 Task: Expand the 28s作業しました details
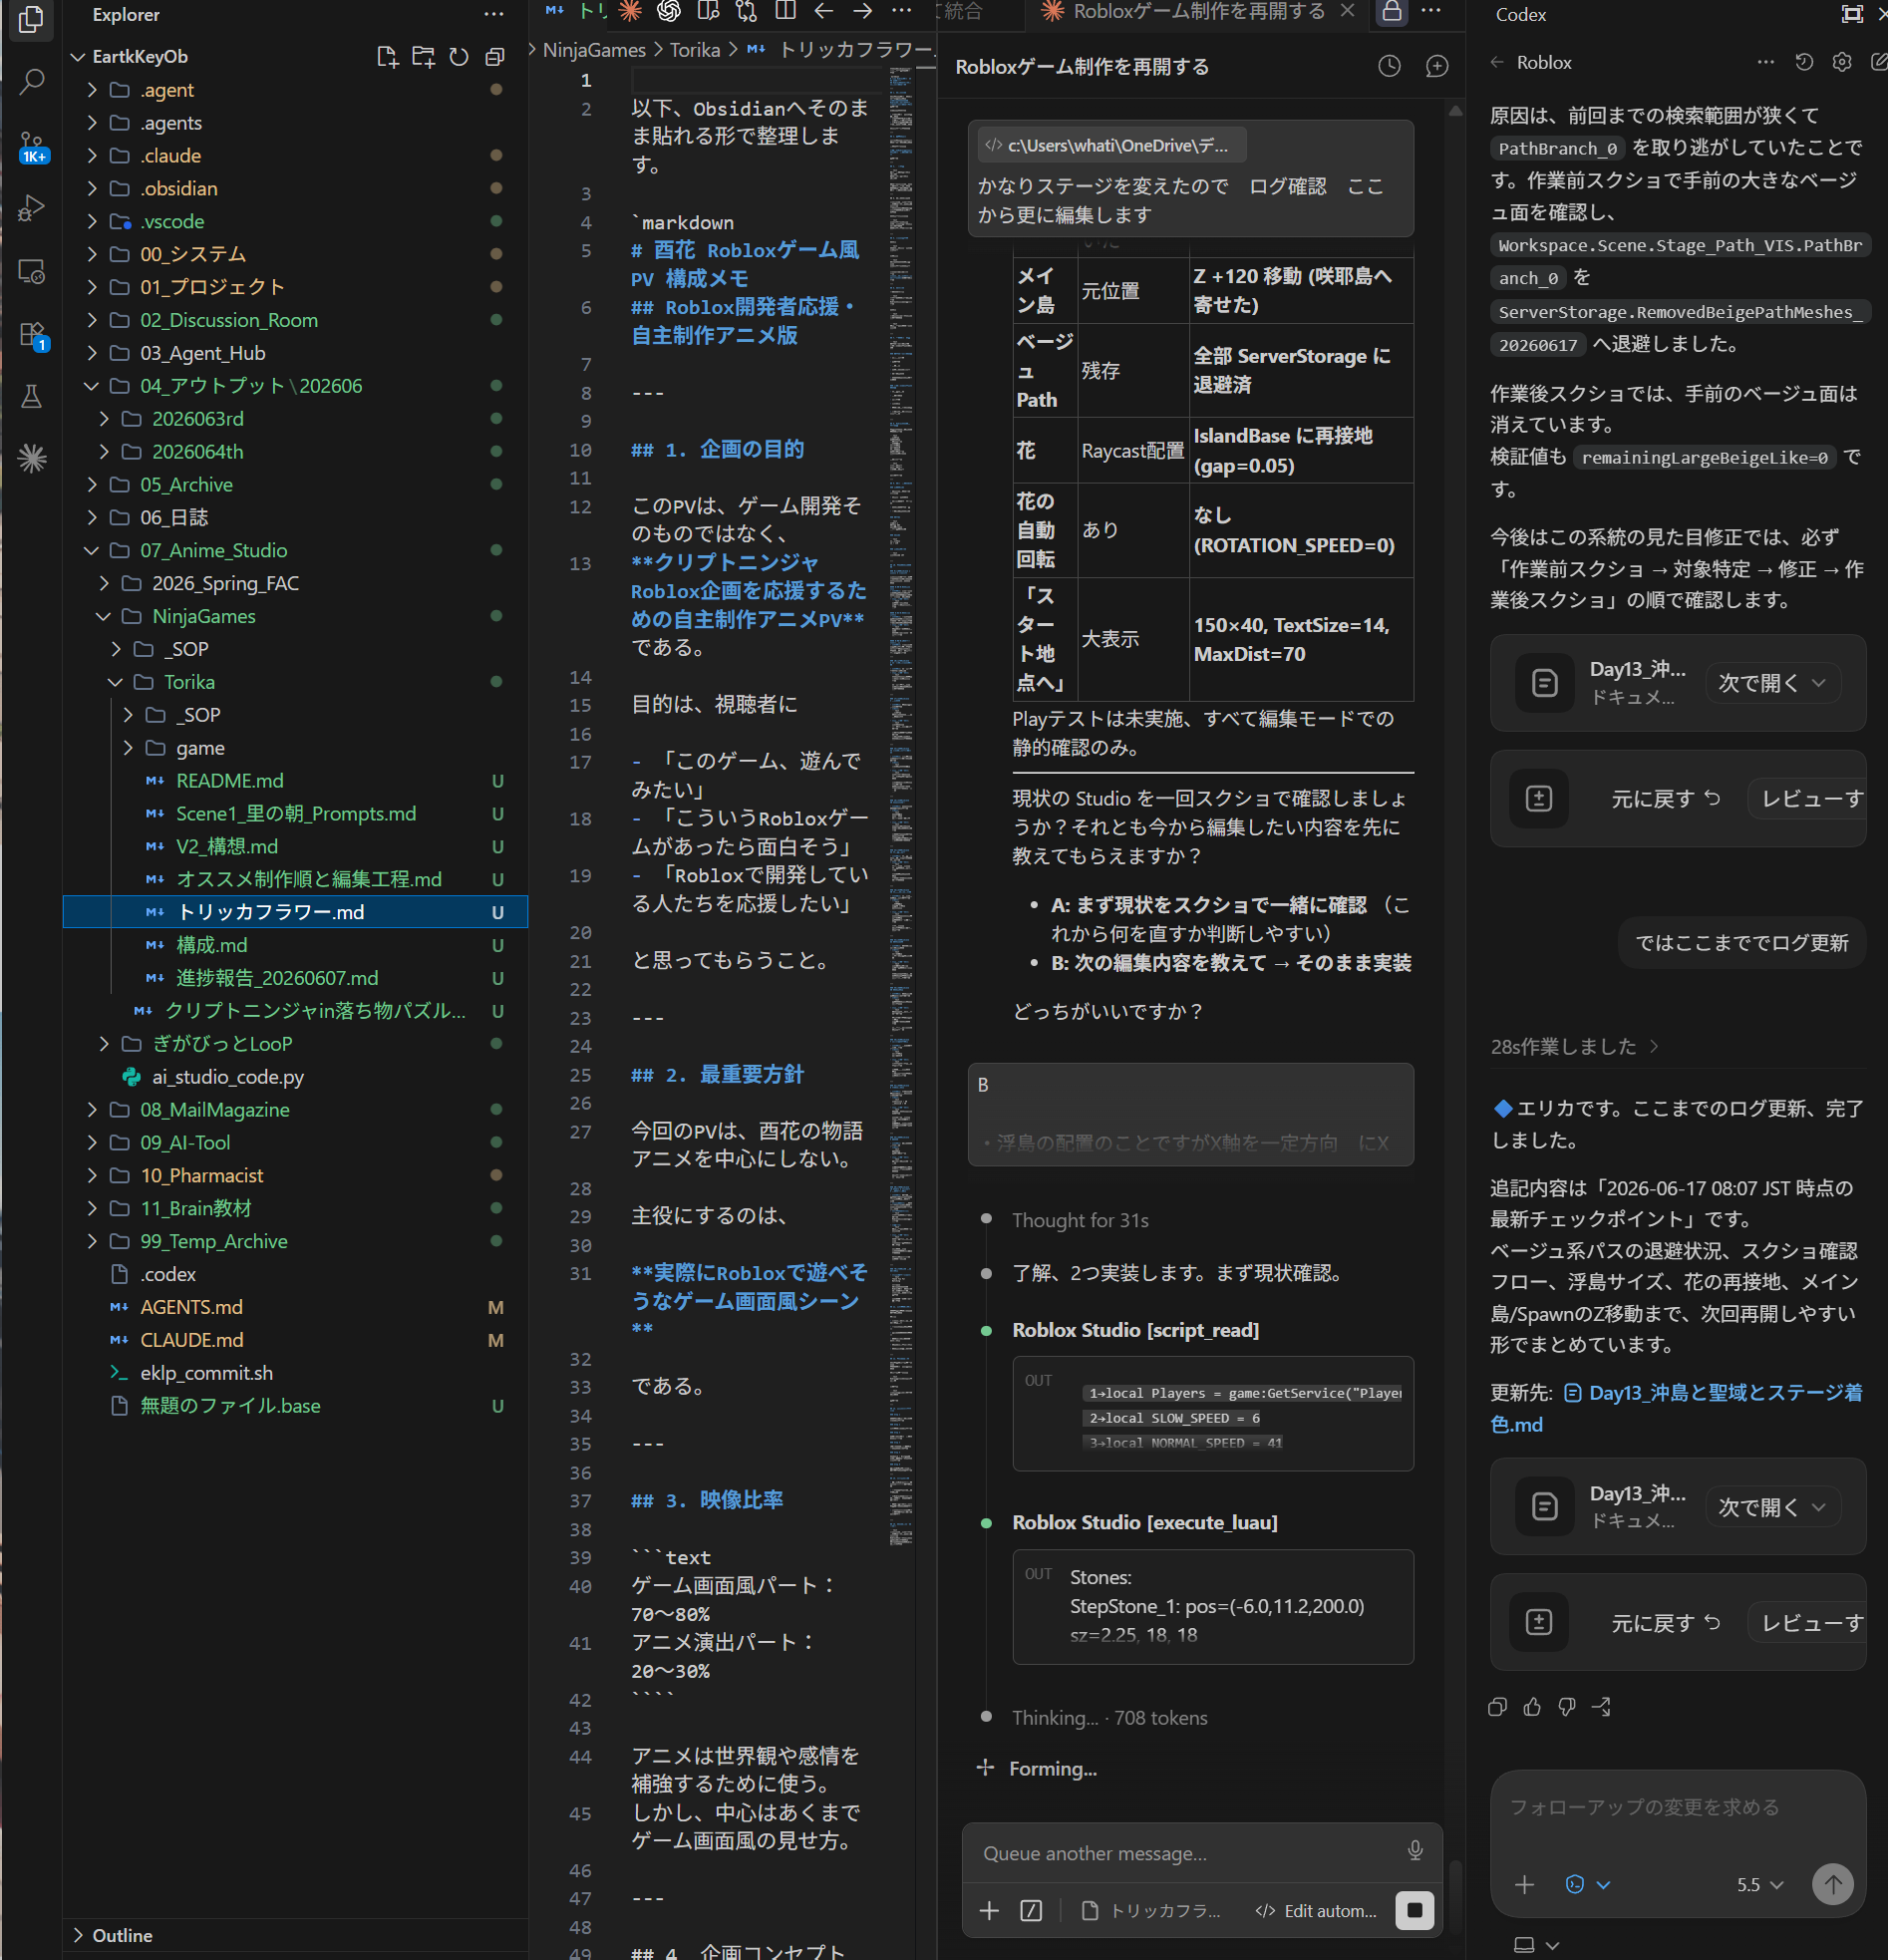coord(1575,1046)
